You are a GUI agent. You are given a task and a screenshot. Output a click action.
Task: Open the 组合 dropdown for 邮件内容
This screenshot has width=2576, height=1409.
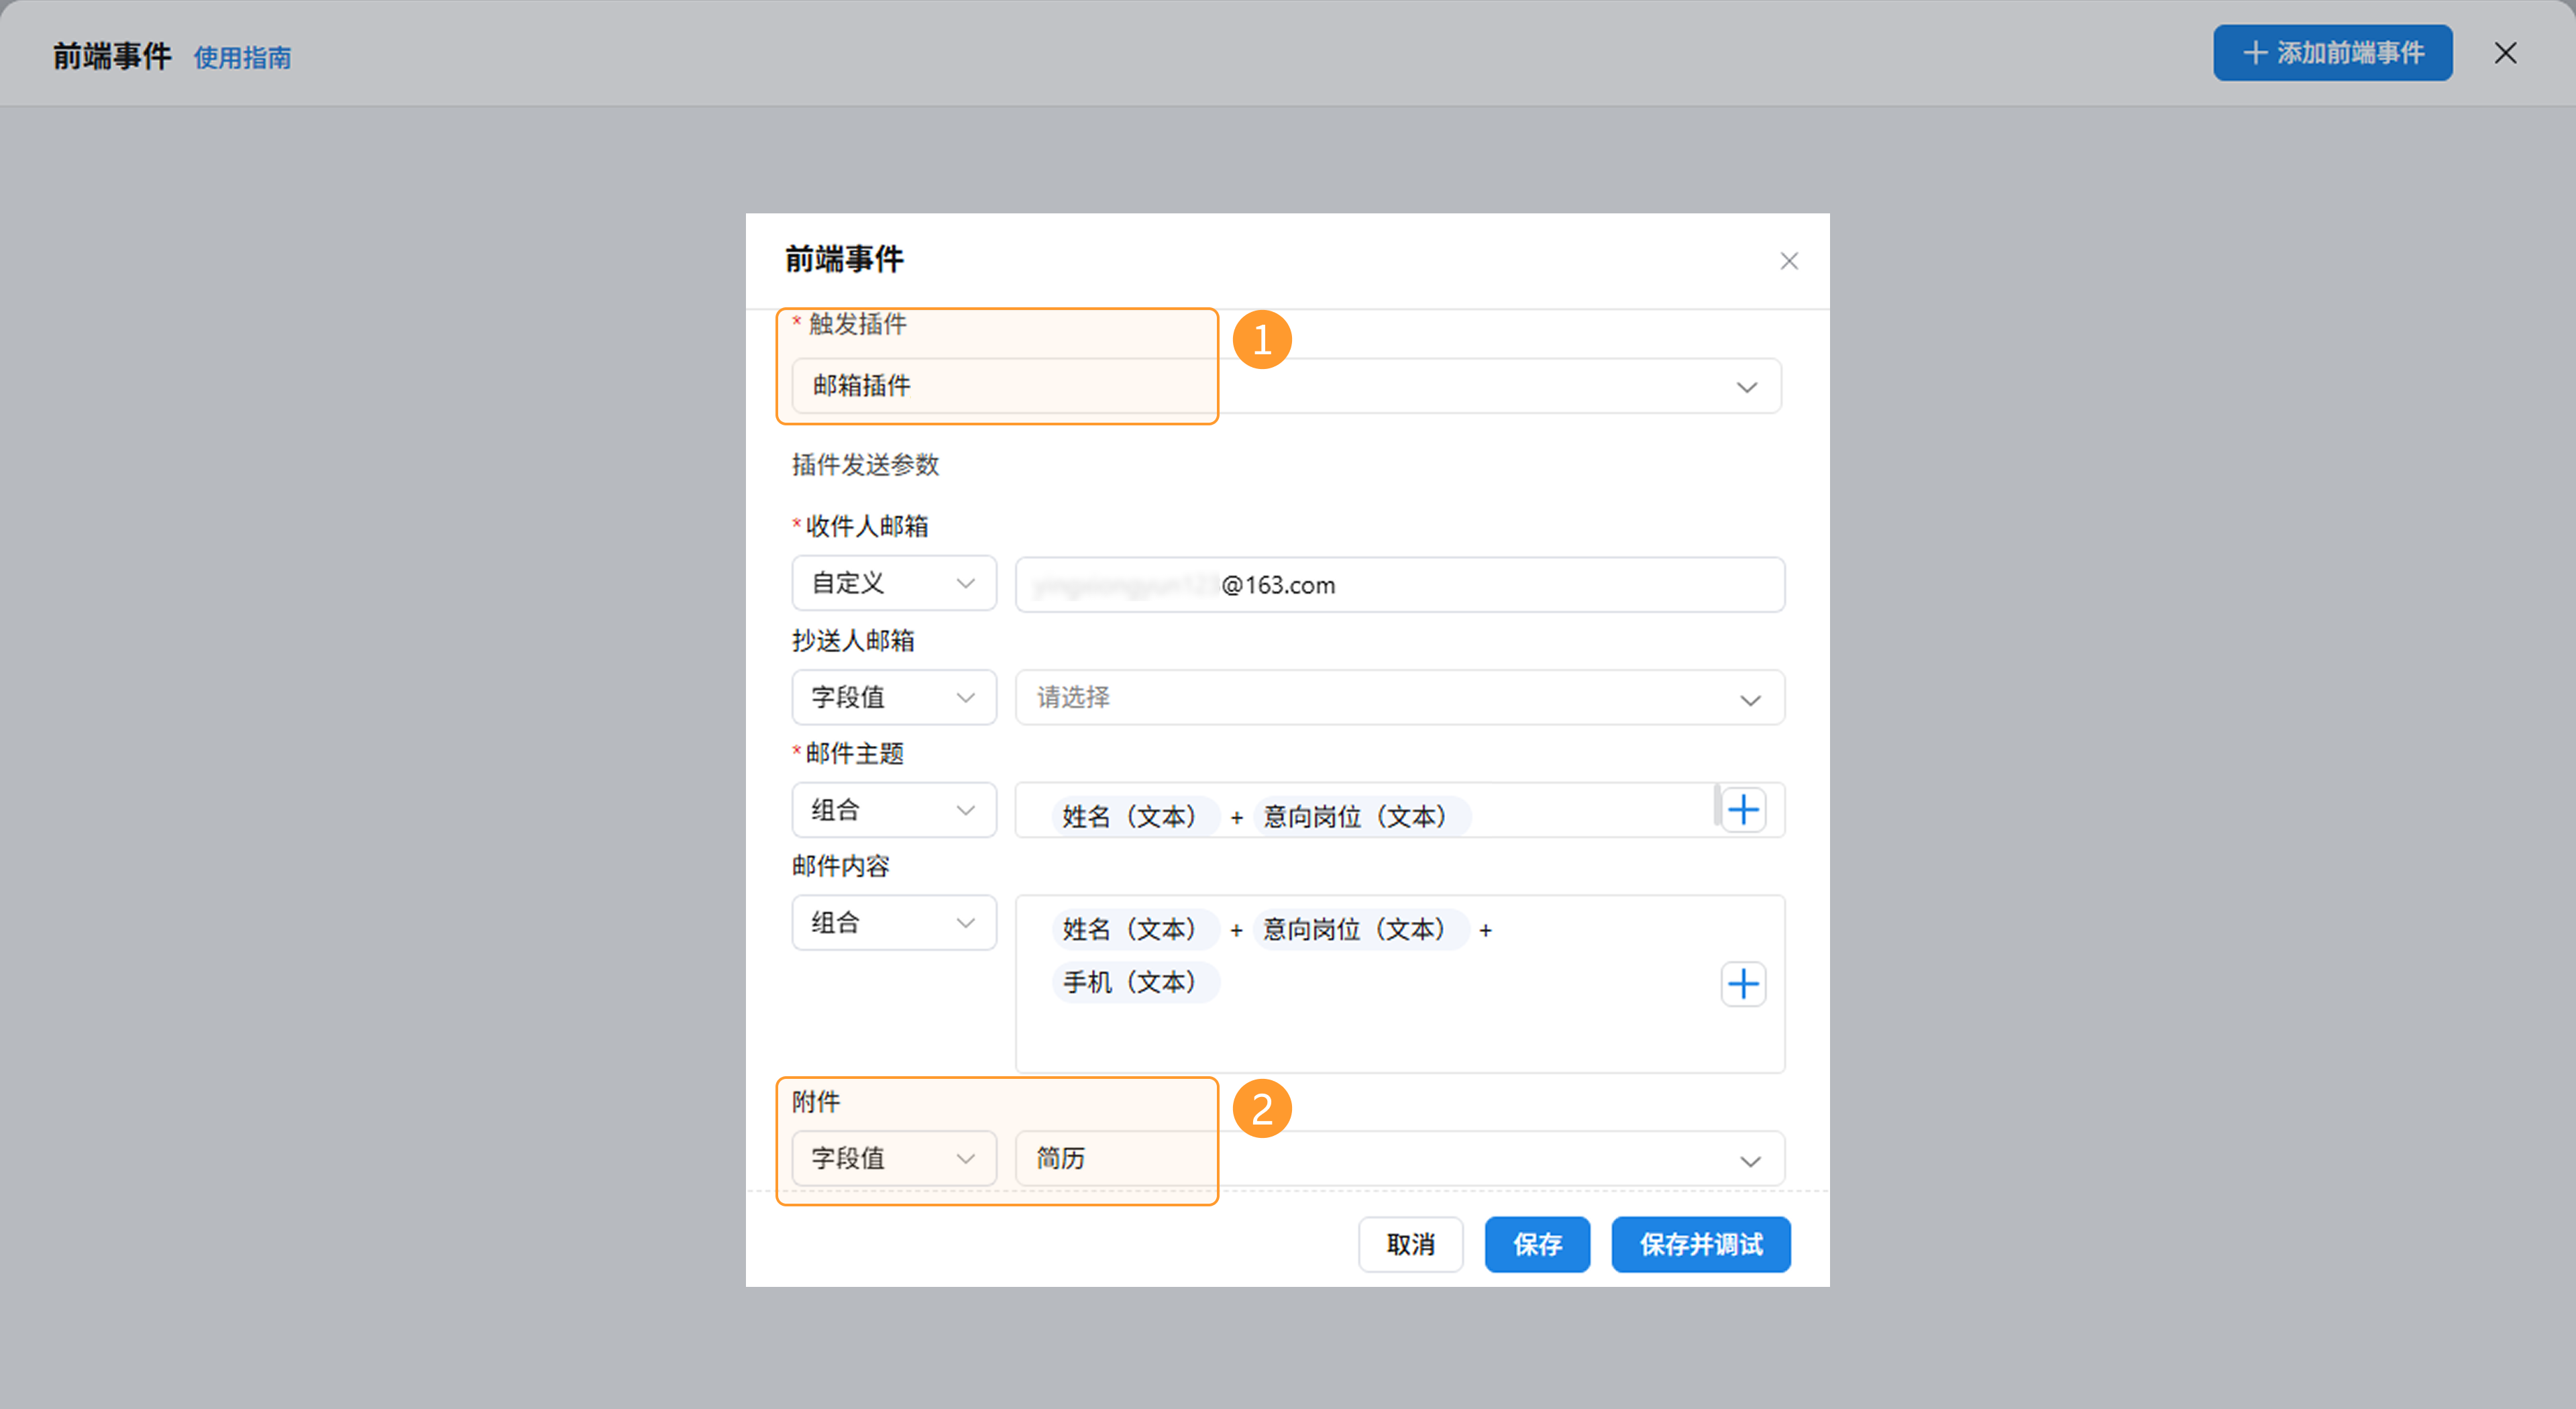[893, 922]
